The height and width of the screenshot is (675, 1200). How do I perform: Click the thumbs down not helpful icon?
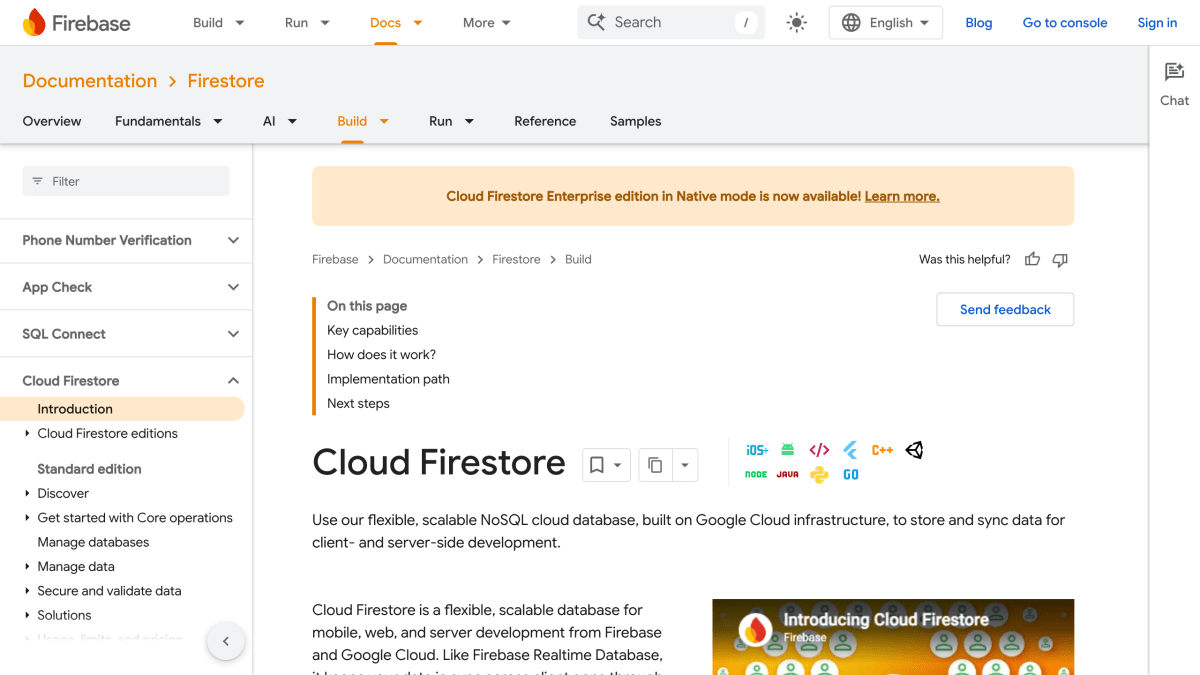pyautogui.click(x=1060, y=260)
